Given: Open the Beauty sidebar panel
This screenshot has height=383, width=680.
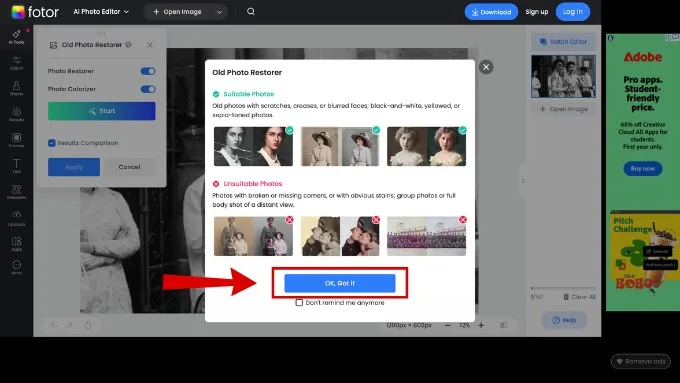Looking at the screenshot, I should [16, 115].
